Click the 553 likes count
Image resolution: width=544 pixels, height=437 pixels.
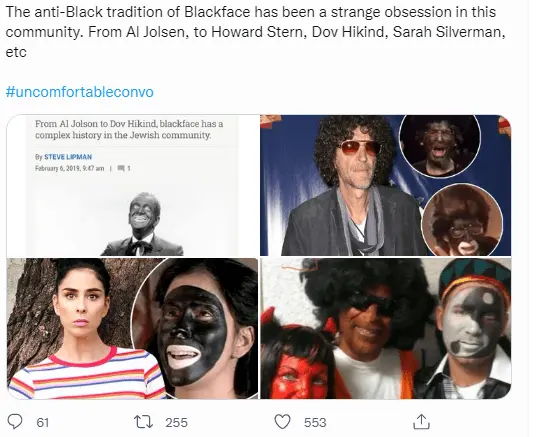[315, 422]
